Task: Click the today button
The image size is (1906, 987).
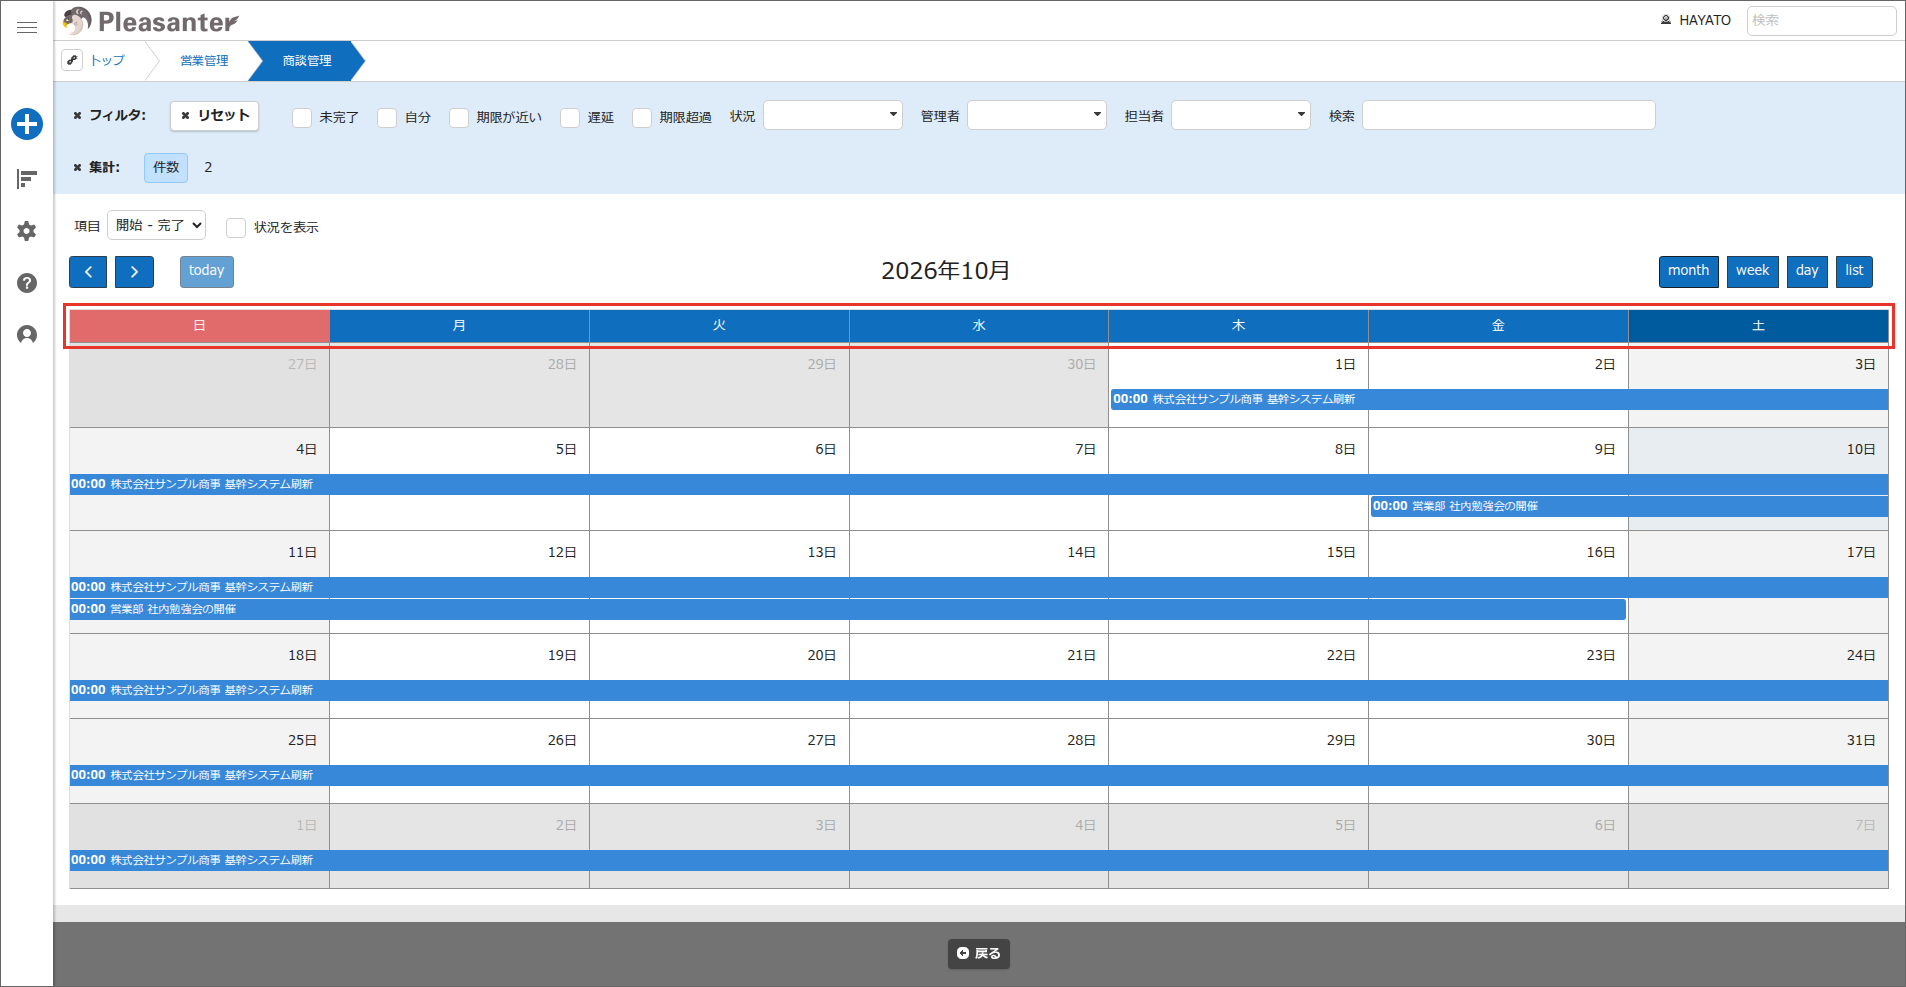Action: pyautogui.click(x=207, y=272)
